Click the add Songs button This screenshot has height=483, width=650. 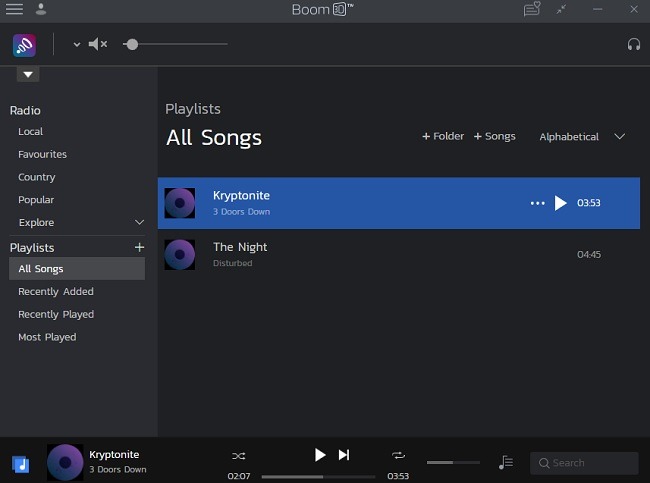point(494,136)
